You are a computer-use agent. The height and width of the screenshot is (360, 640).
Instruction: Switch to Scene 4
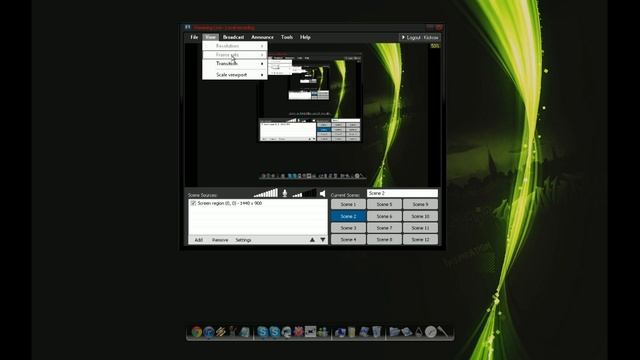tap(348, 240)
